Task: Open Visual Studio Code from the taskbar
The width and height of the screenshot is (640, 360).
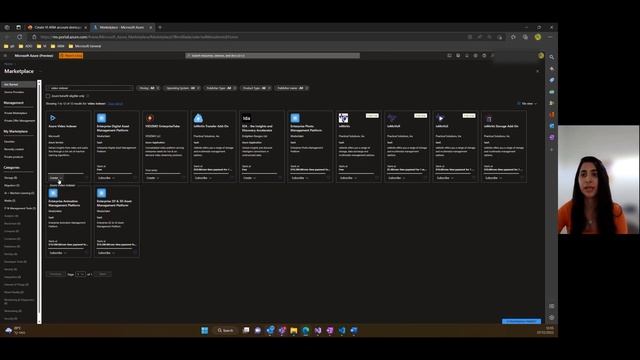Action: 342,330
